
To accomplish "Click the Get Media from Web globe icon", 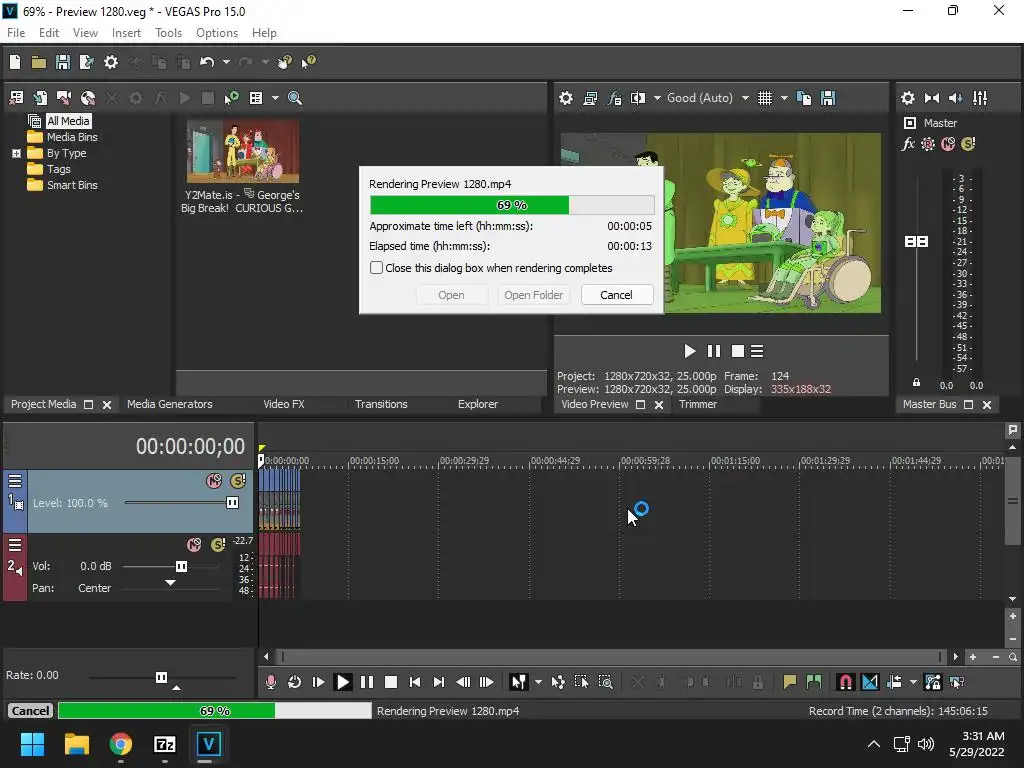I will (x=88, y=98).
